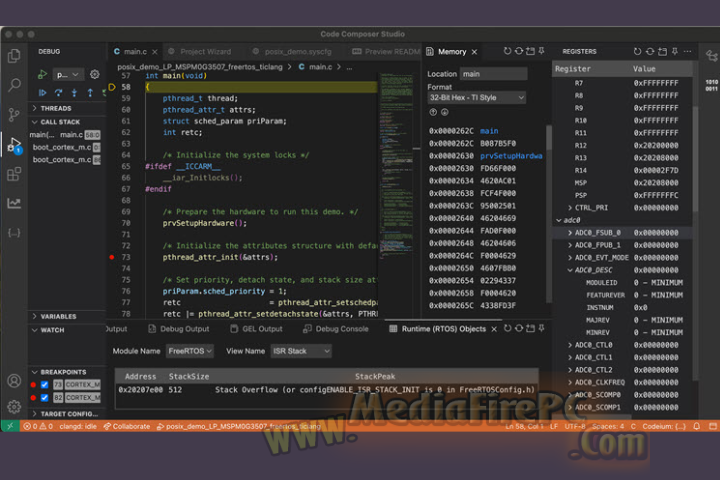720x480 pixels.
Task: Expand the ADC0_CTL0 register
Action: [570, 345]
